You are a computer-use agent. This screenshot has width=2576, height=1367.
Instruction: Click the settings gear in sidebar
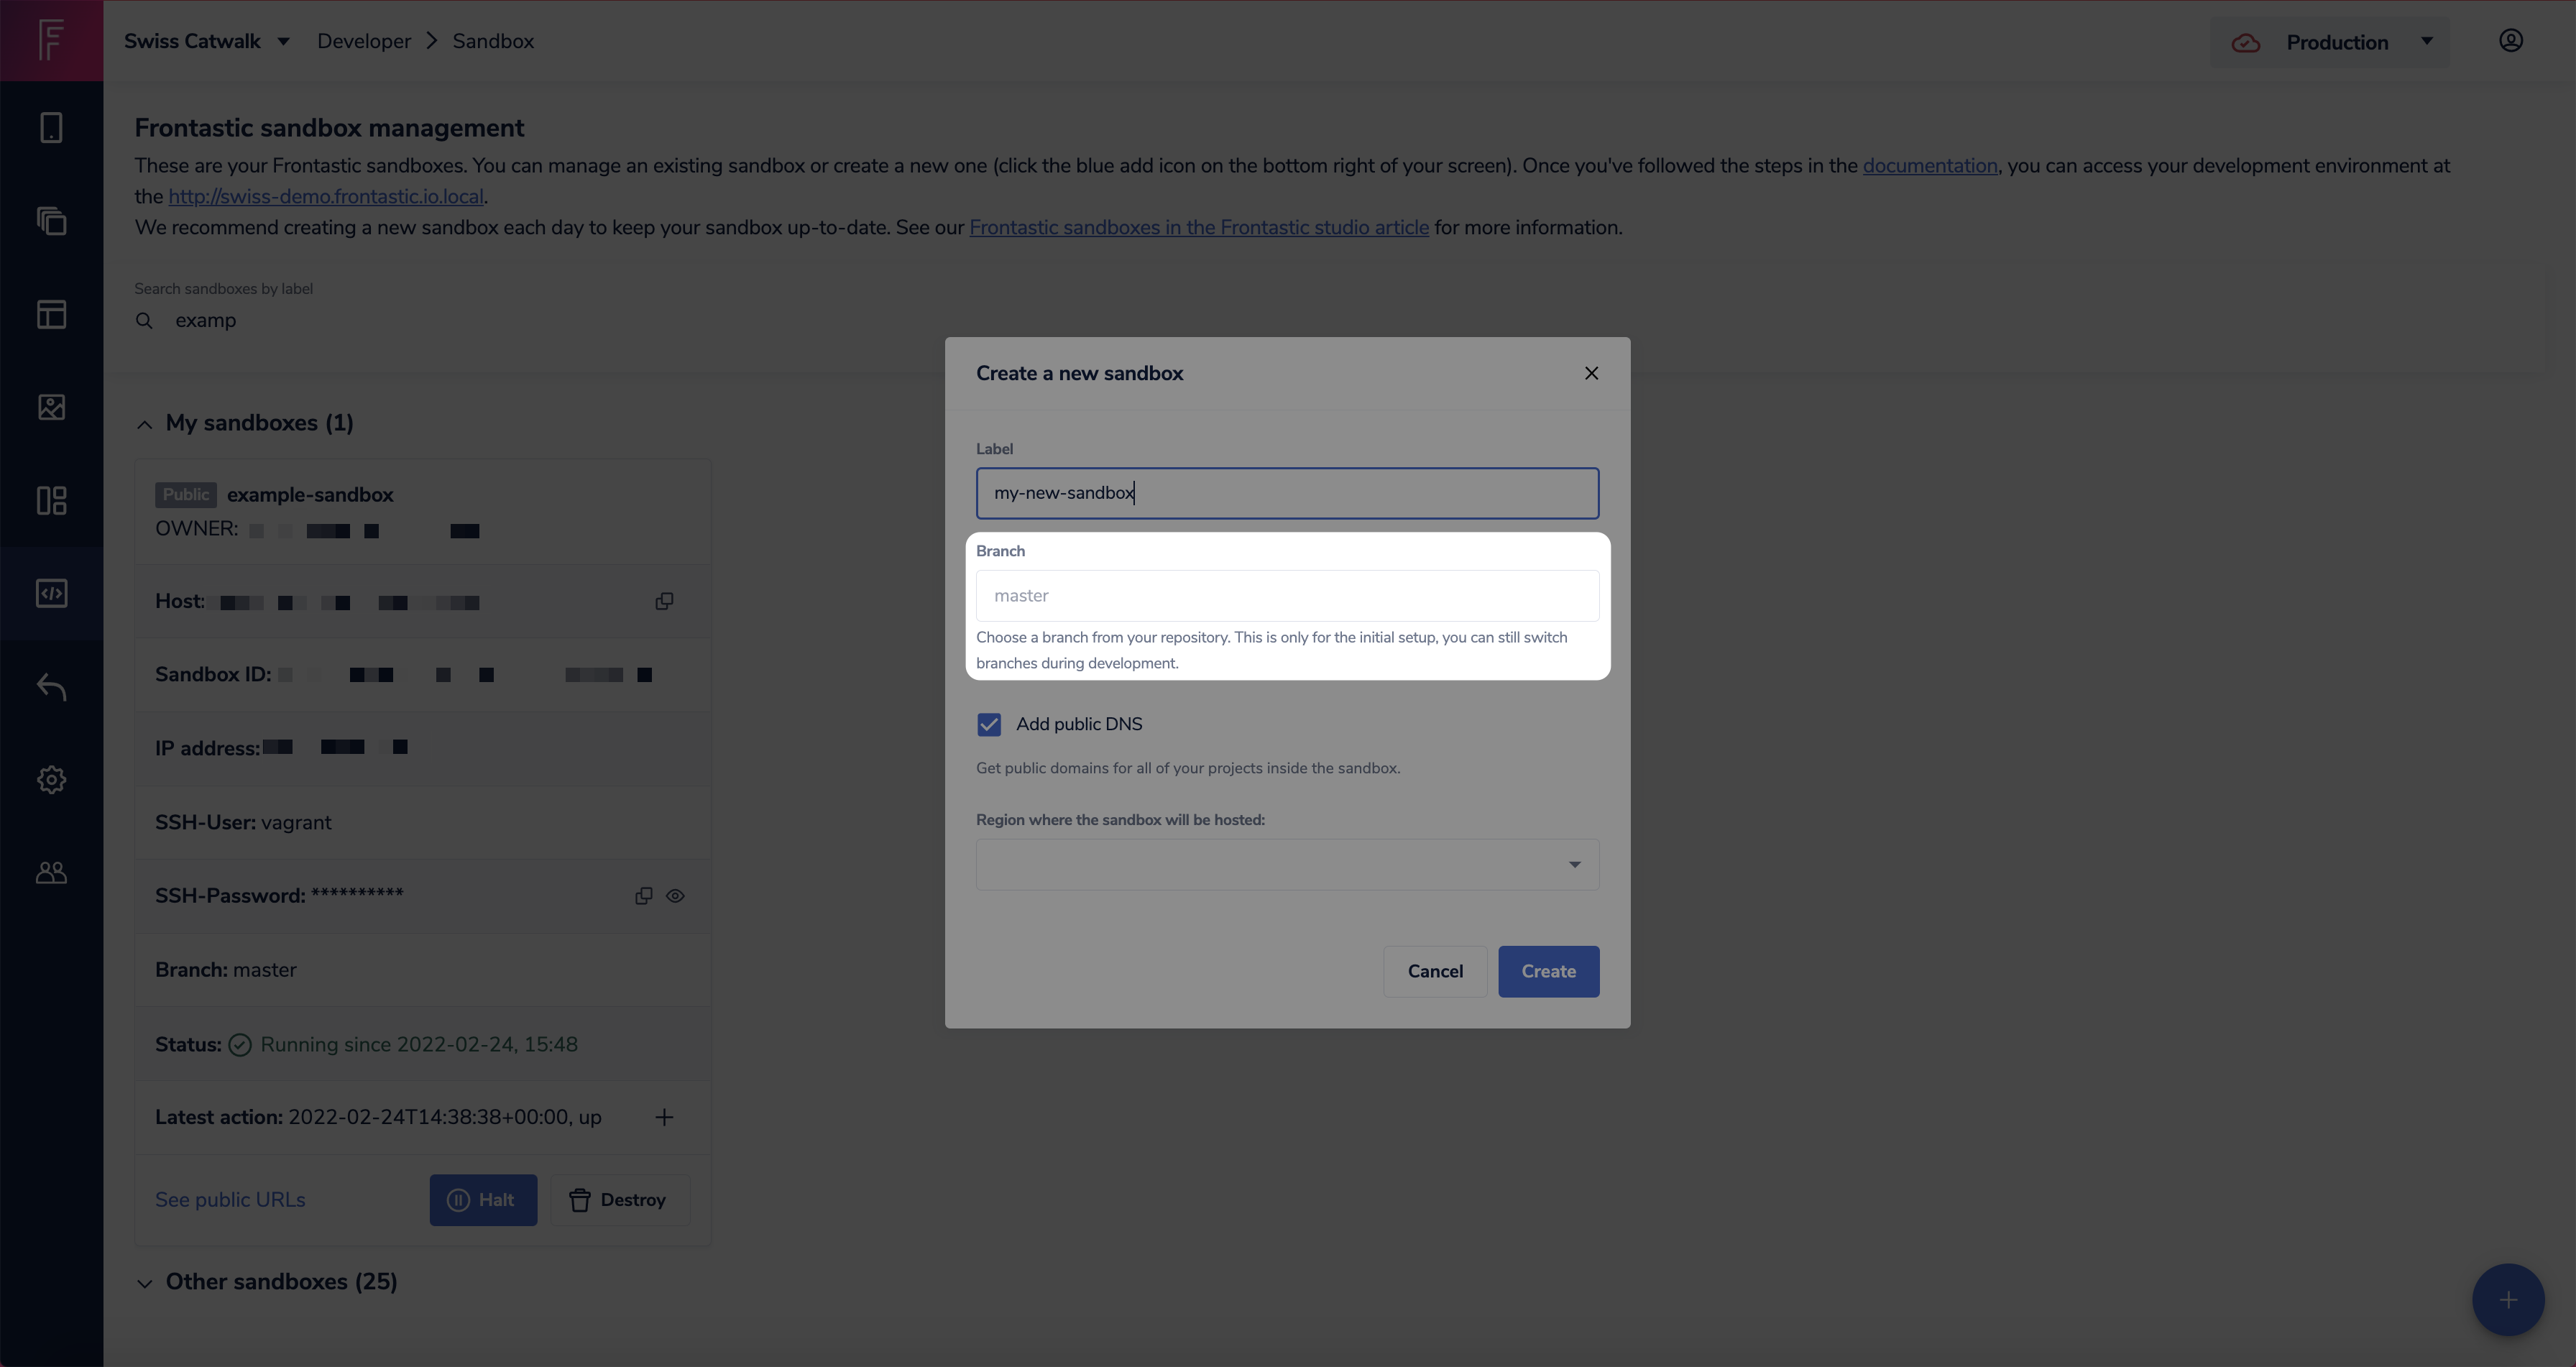click(51, 780)
